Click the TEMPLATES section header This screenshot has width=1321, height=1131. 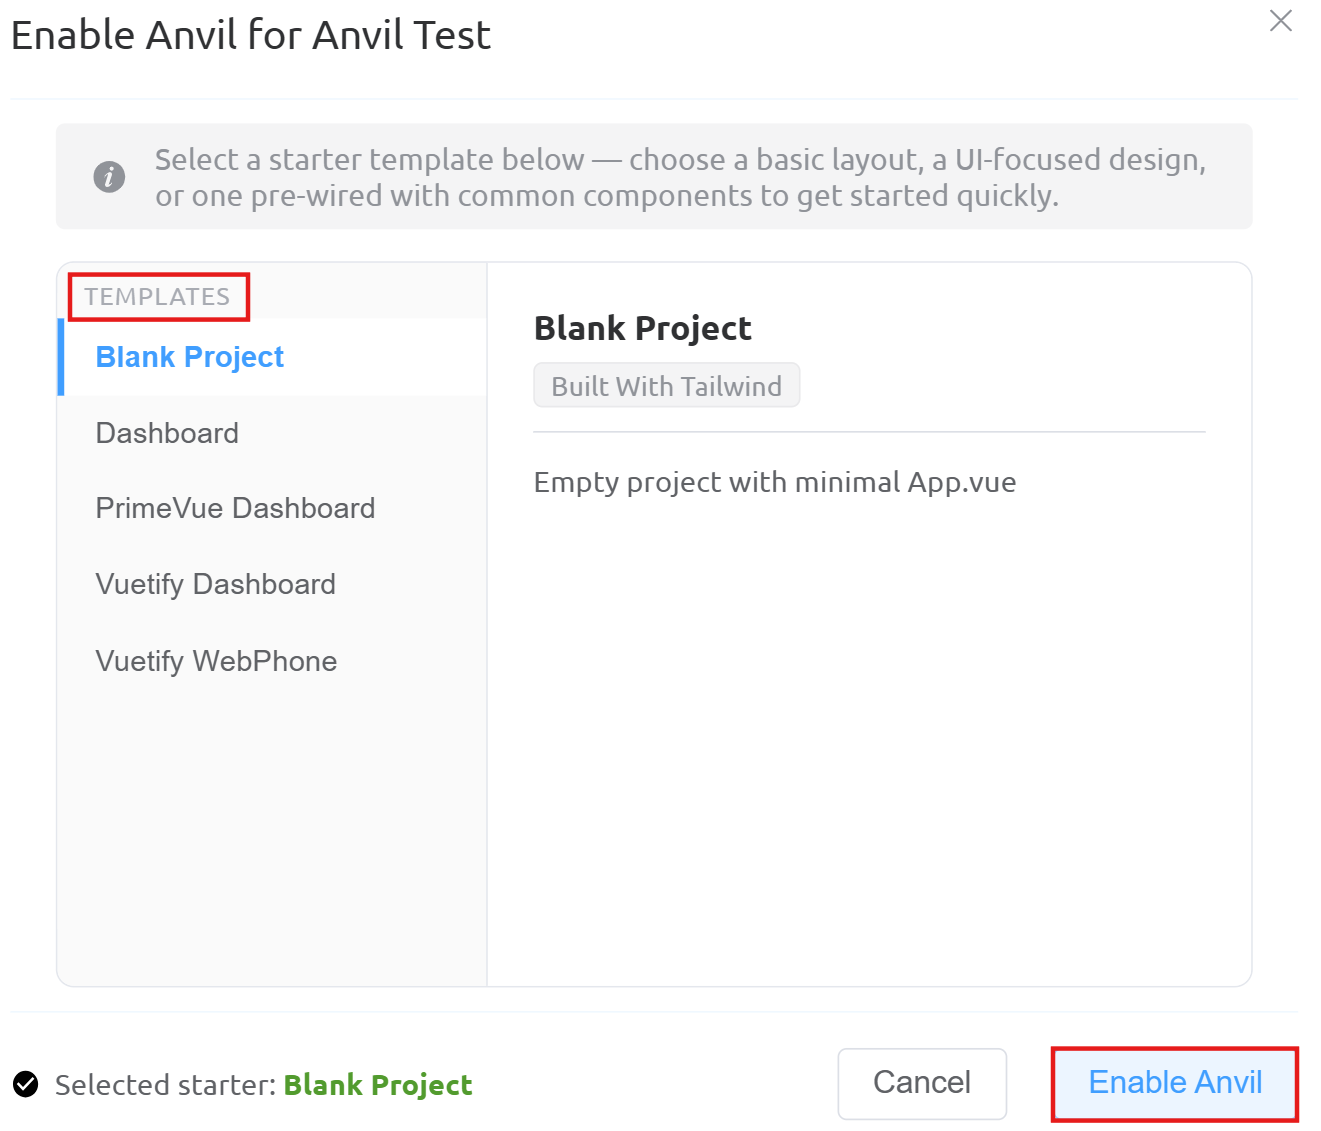[157, 297]
